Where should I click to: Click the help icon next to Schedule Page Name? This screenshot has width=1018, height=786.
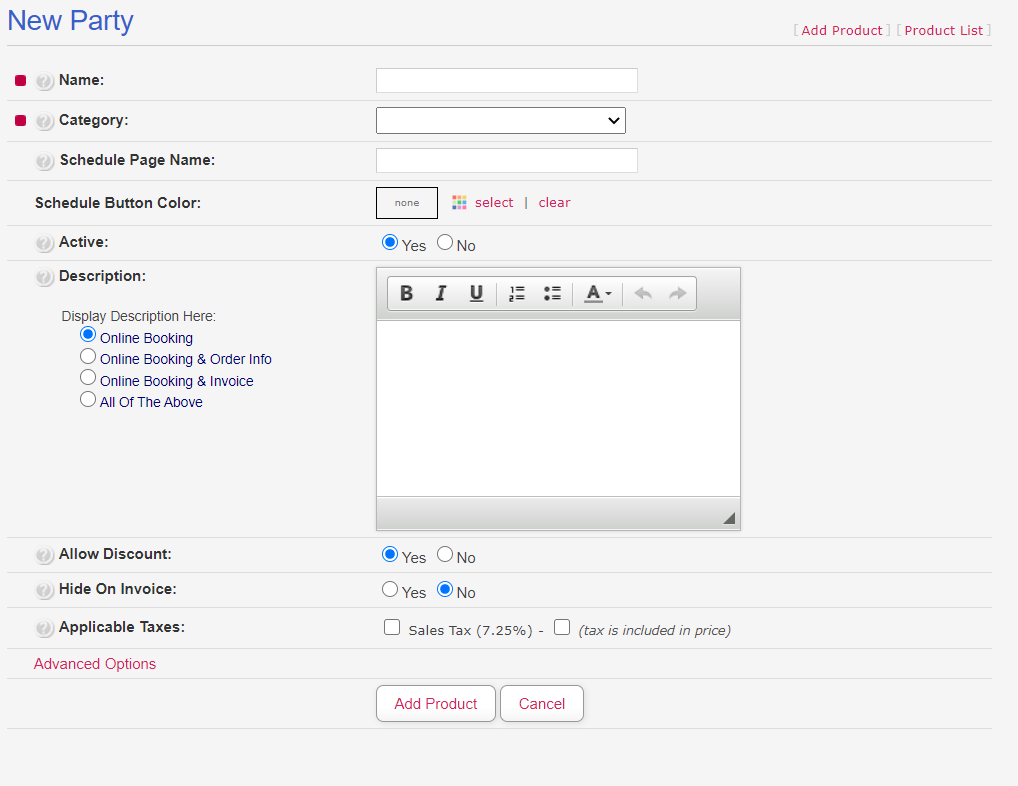click(x=44, y=161)
